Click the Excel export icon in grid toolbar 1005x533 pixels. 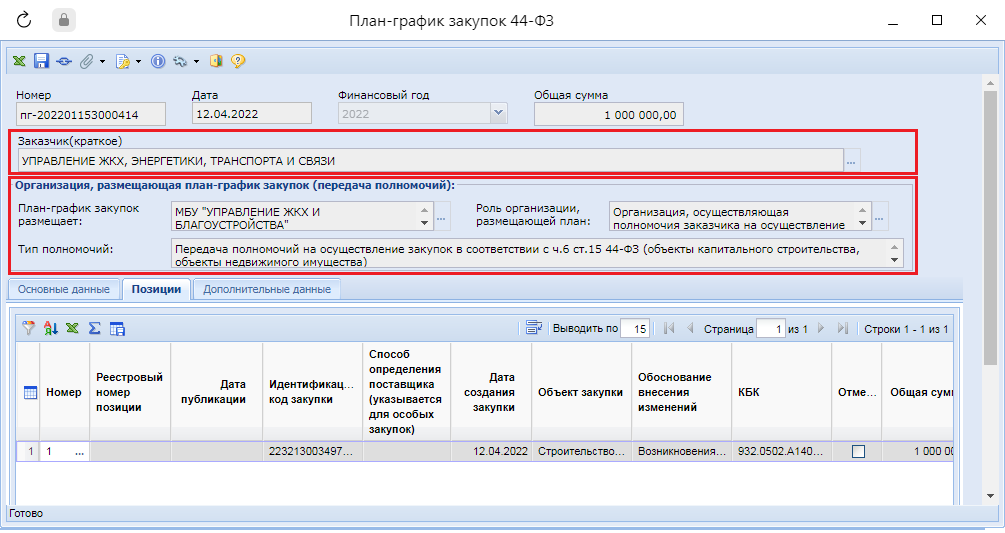(73, 328)
